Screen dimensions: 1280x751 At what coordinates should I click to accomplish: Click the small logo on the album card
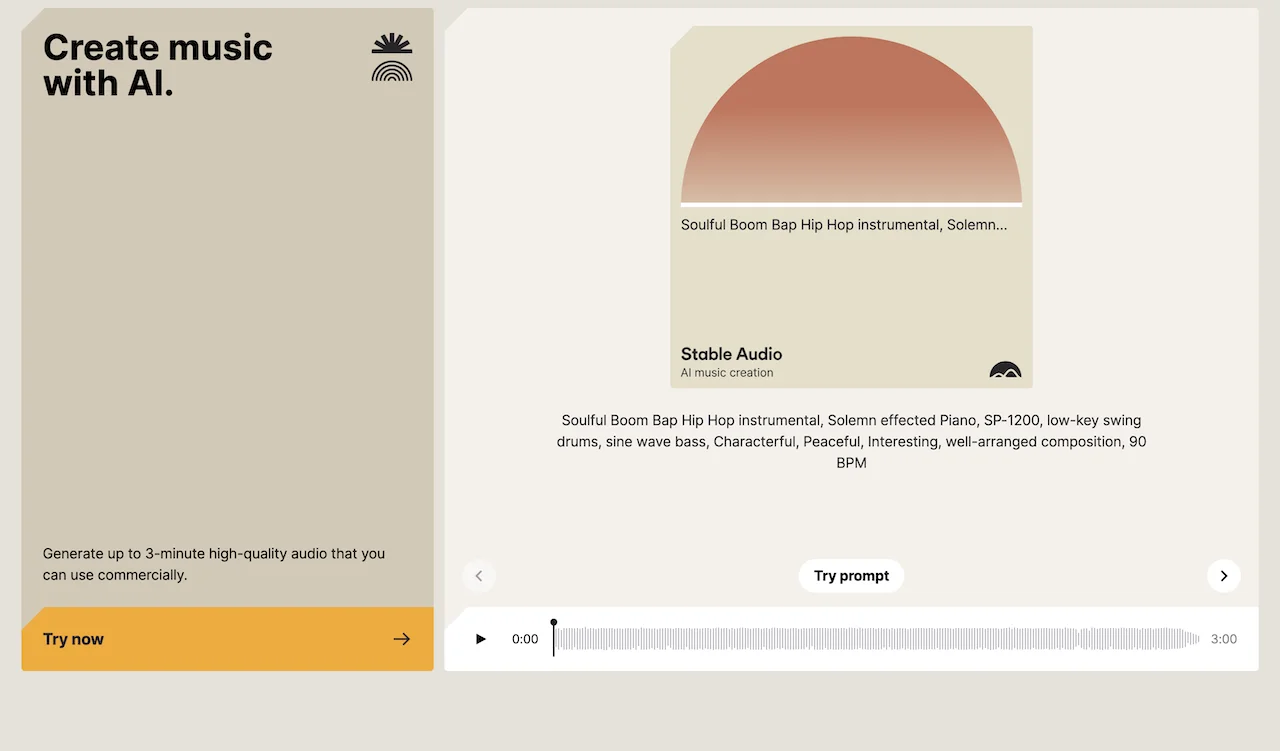click(1005, 371)
